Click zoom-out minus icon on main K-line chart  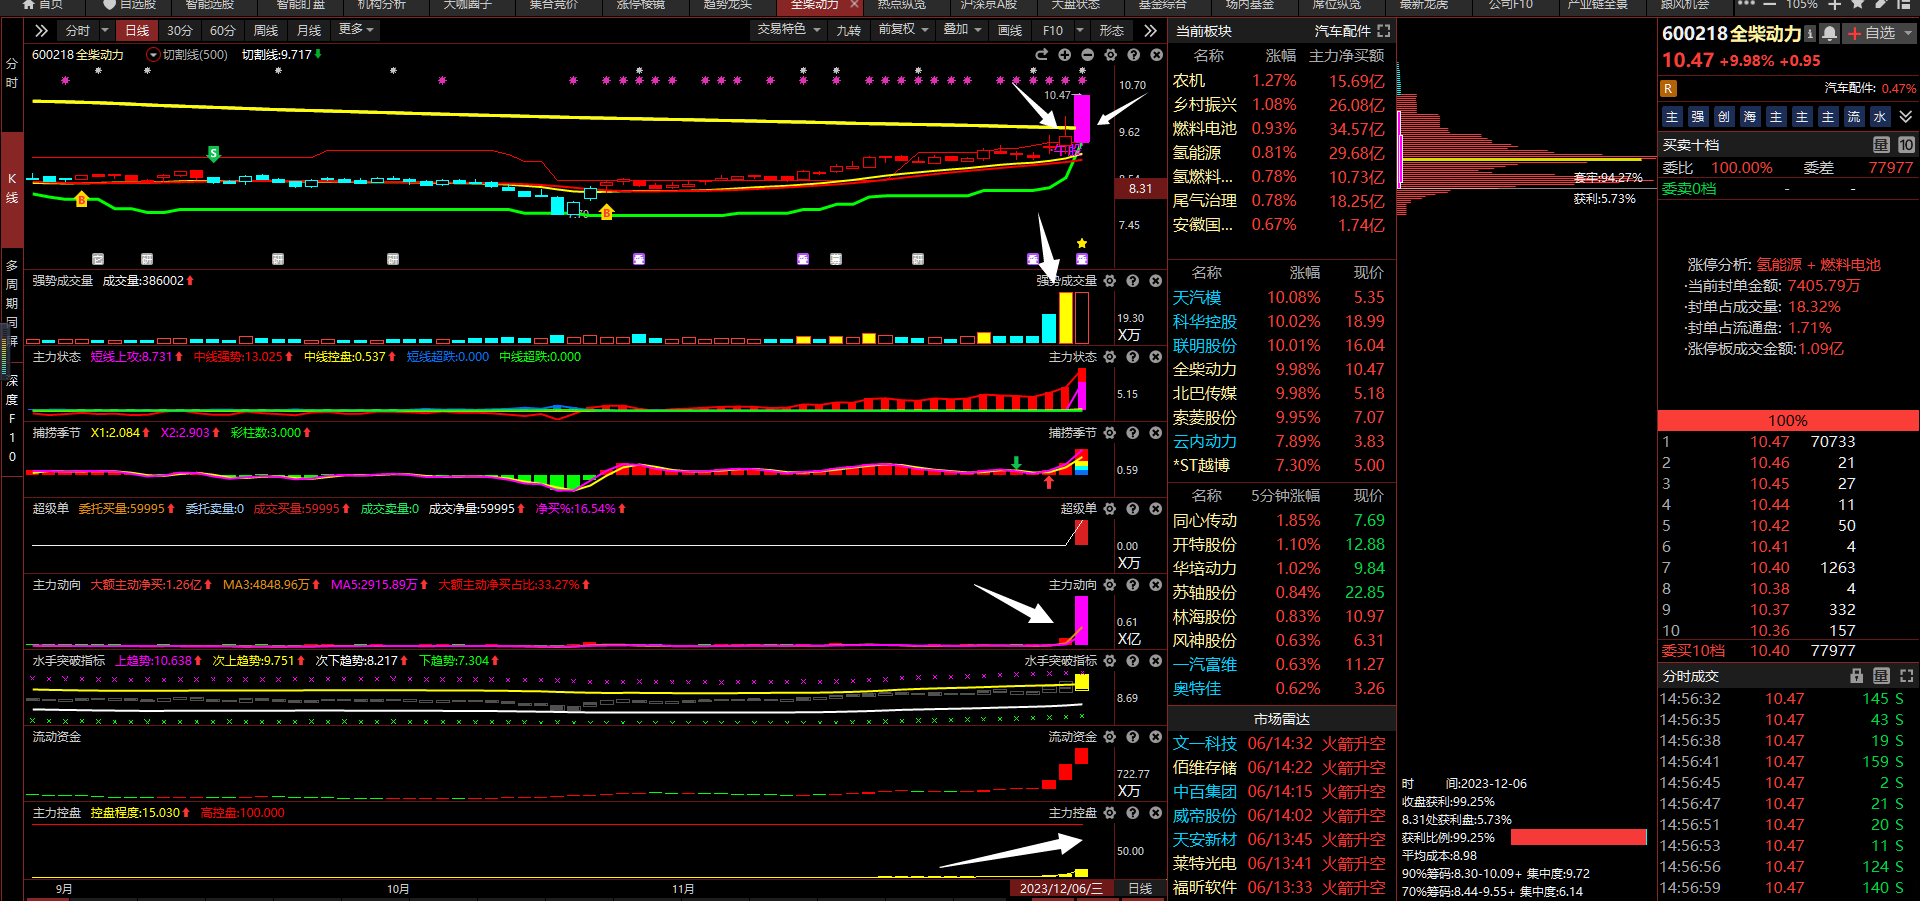click(1088, 55)
